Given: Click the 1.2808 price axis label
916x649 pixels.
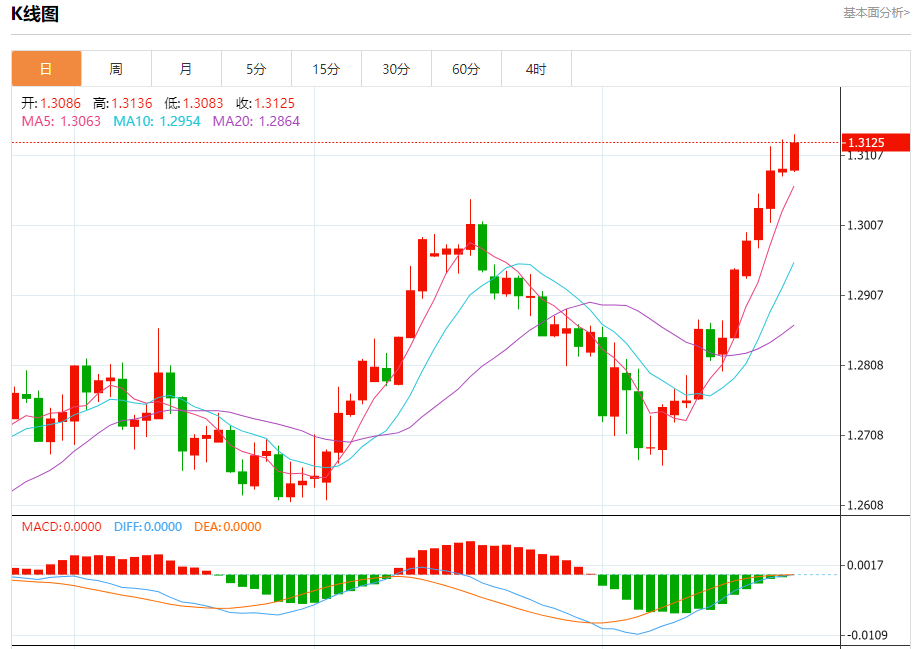Looking at the screenshot, I should (x=865, y=366).
